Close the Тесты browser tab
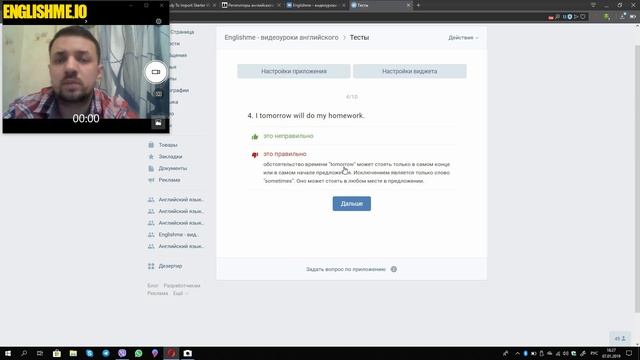 click(x=408, y=5)
